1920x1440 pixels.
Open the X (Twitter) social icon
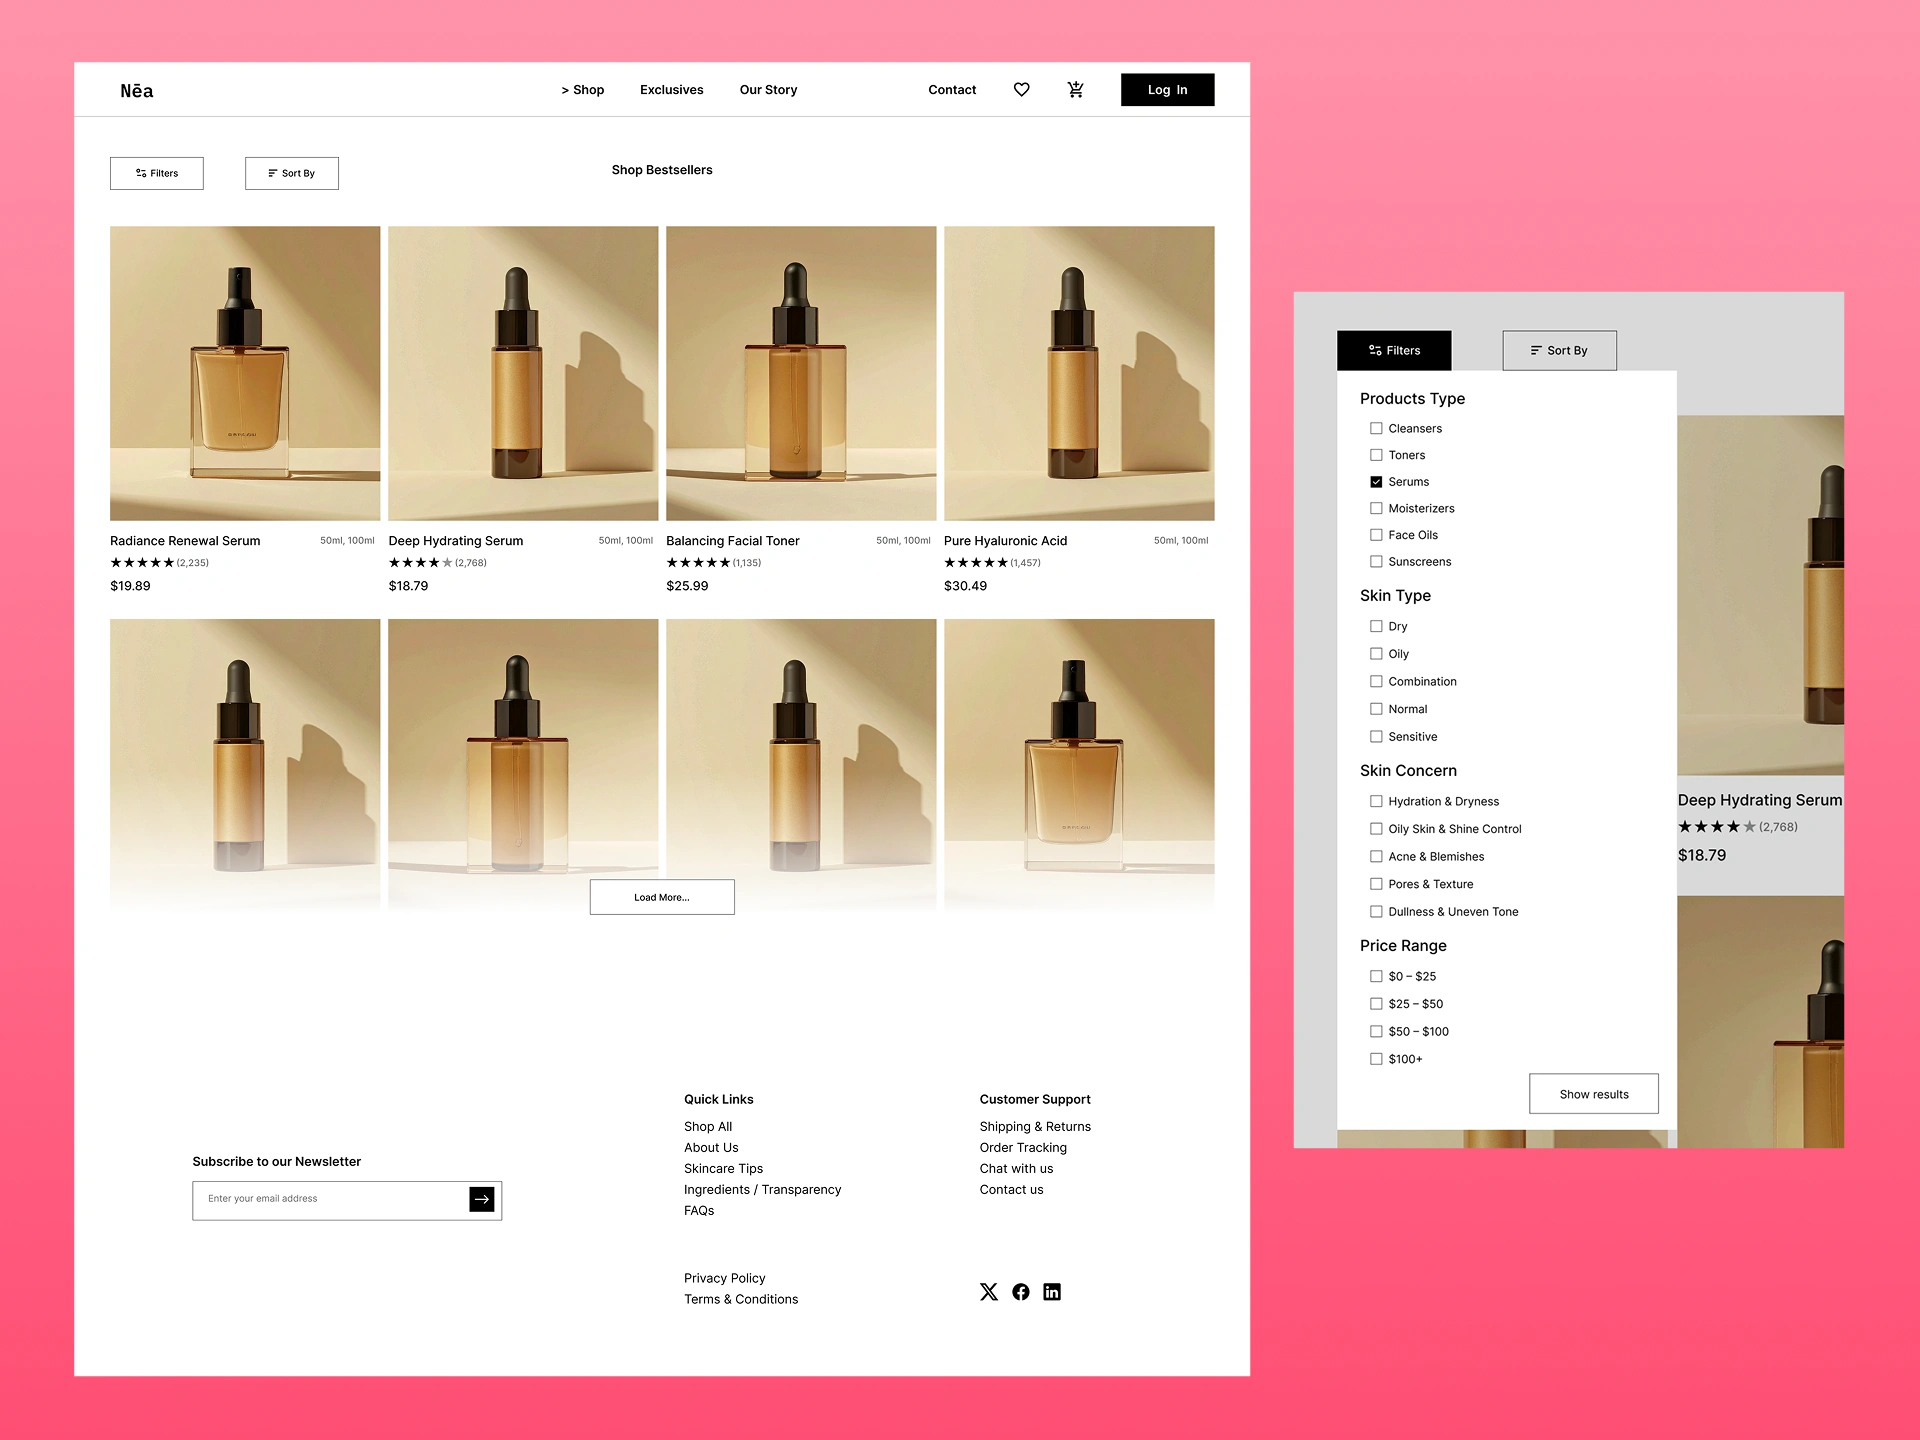point(989,1292)
